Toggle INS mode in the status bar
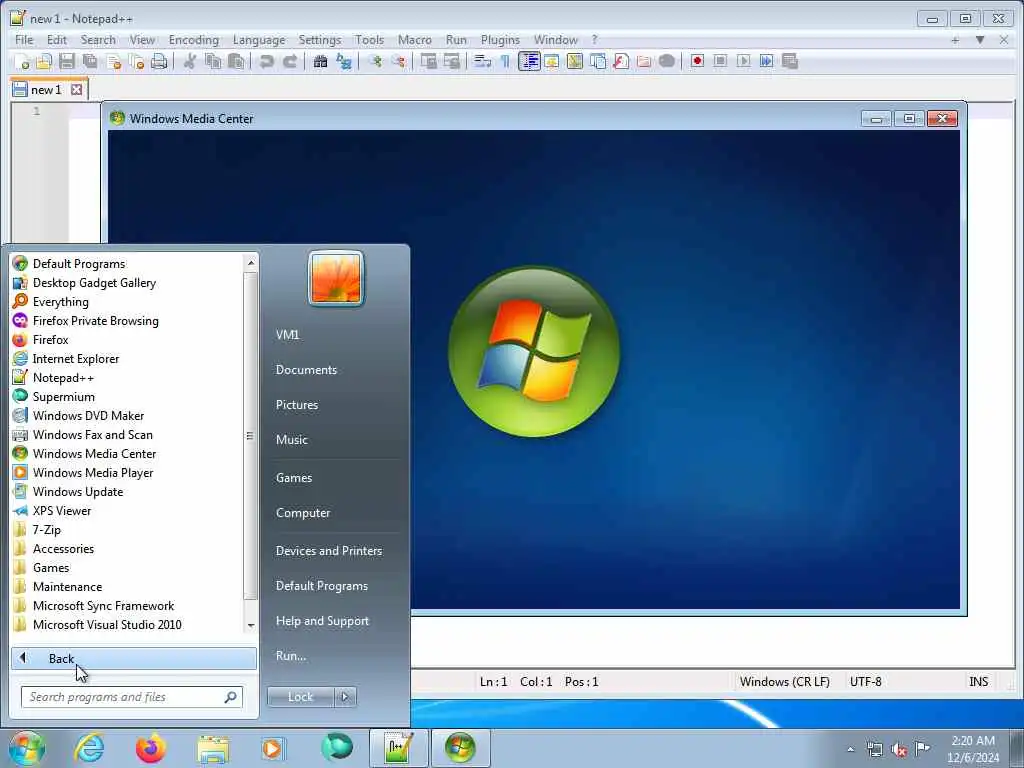 pyautogui.click(x=978, y=682)
